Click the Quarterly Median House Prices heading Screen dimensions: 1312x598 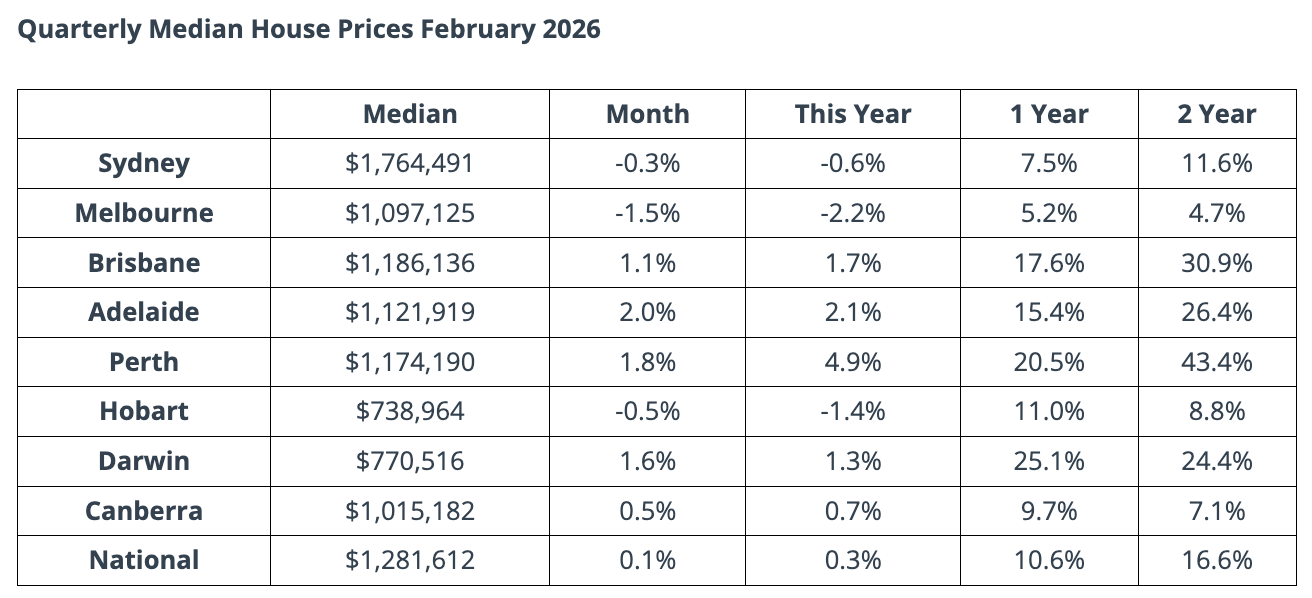click(309, 29)
